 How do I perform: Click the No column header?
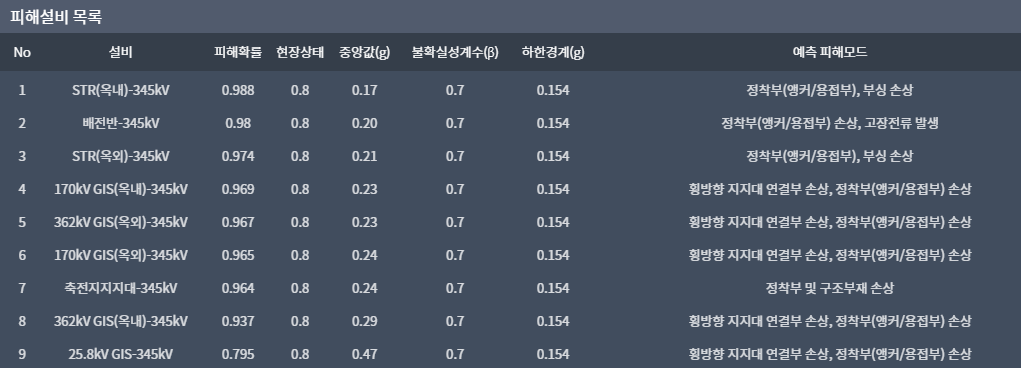22,52
